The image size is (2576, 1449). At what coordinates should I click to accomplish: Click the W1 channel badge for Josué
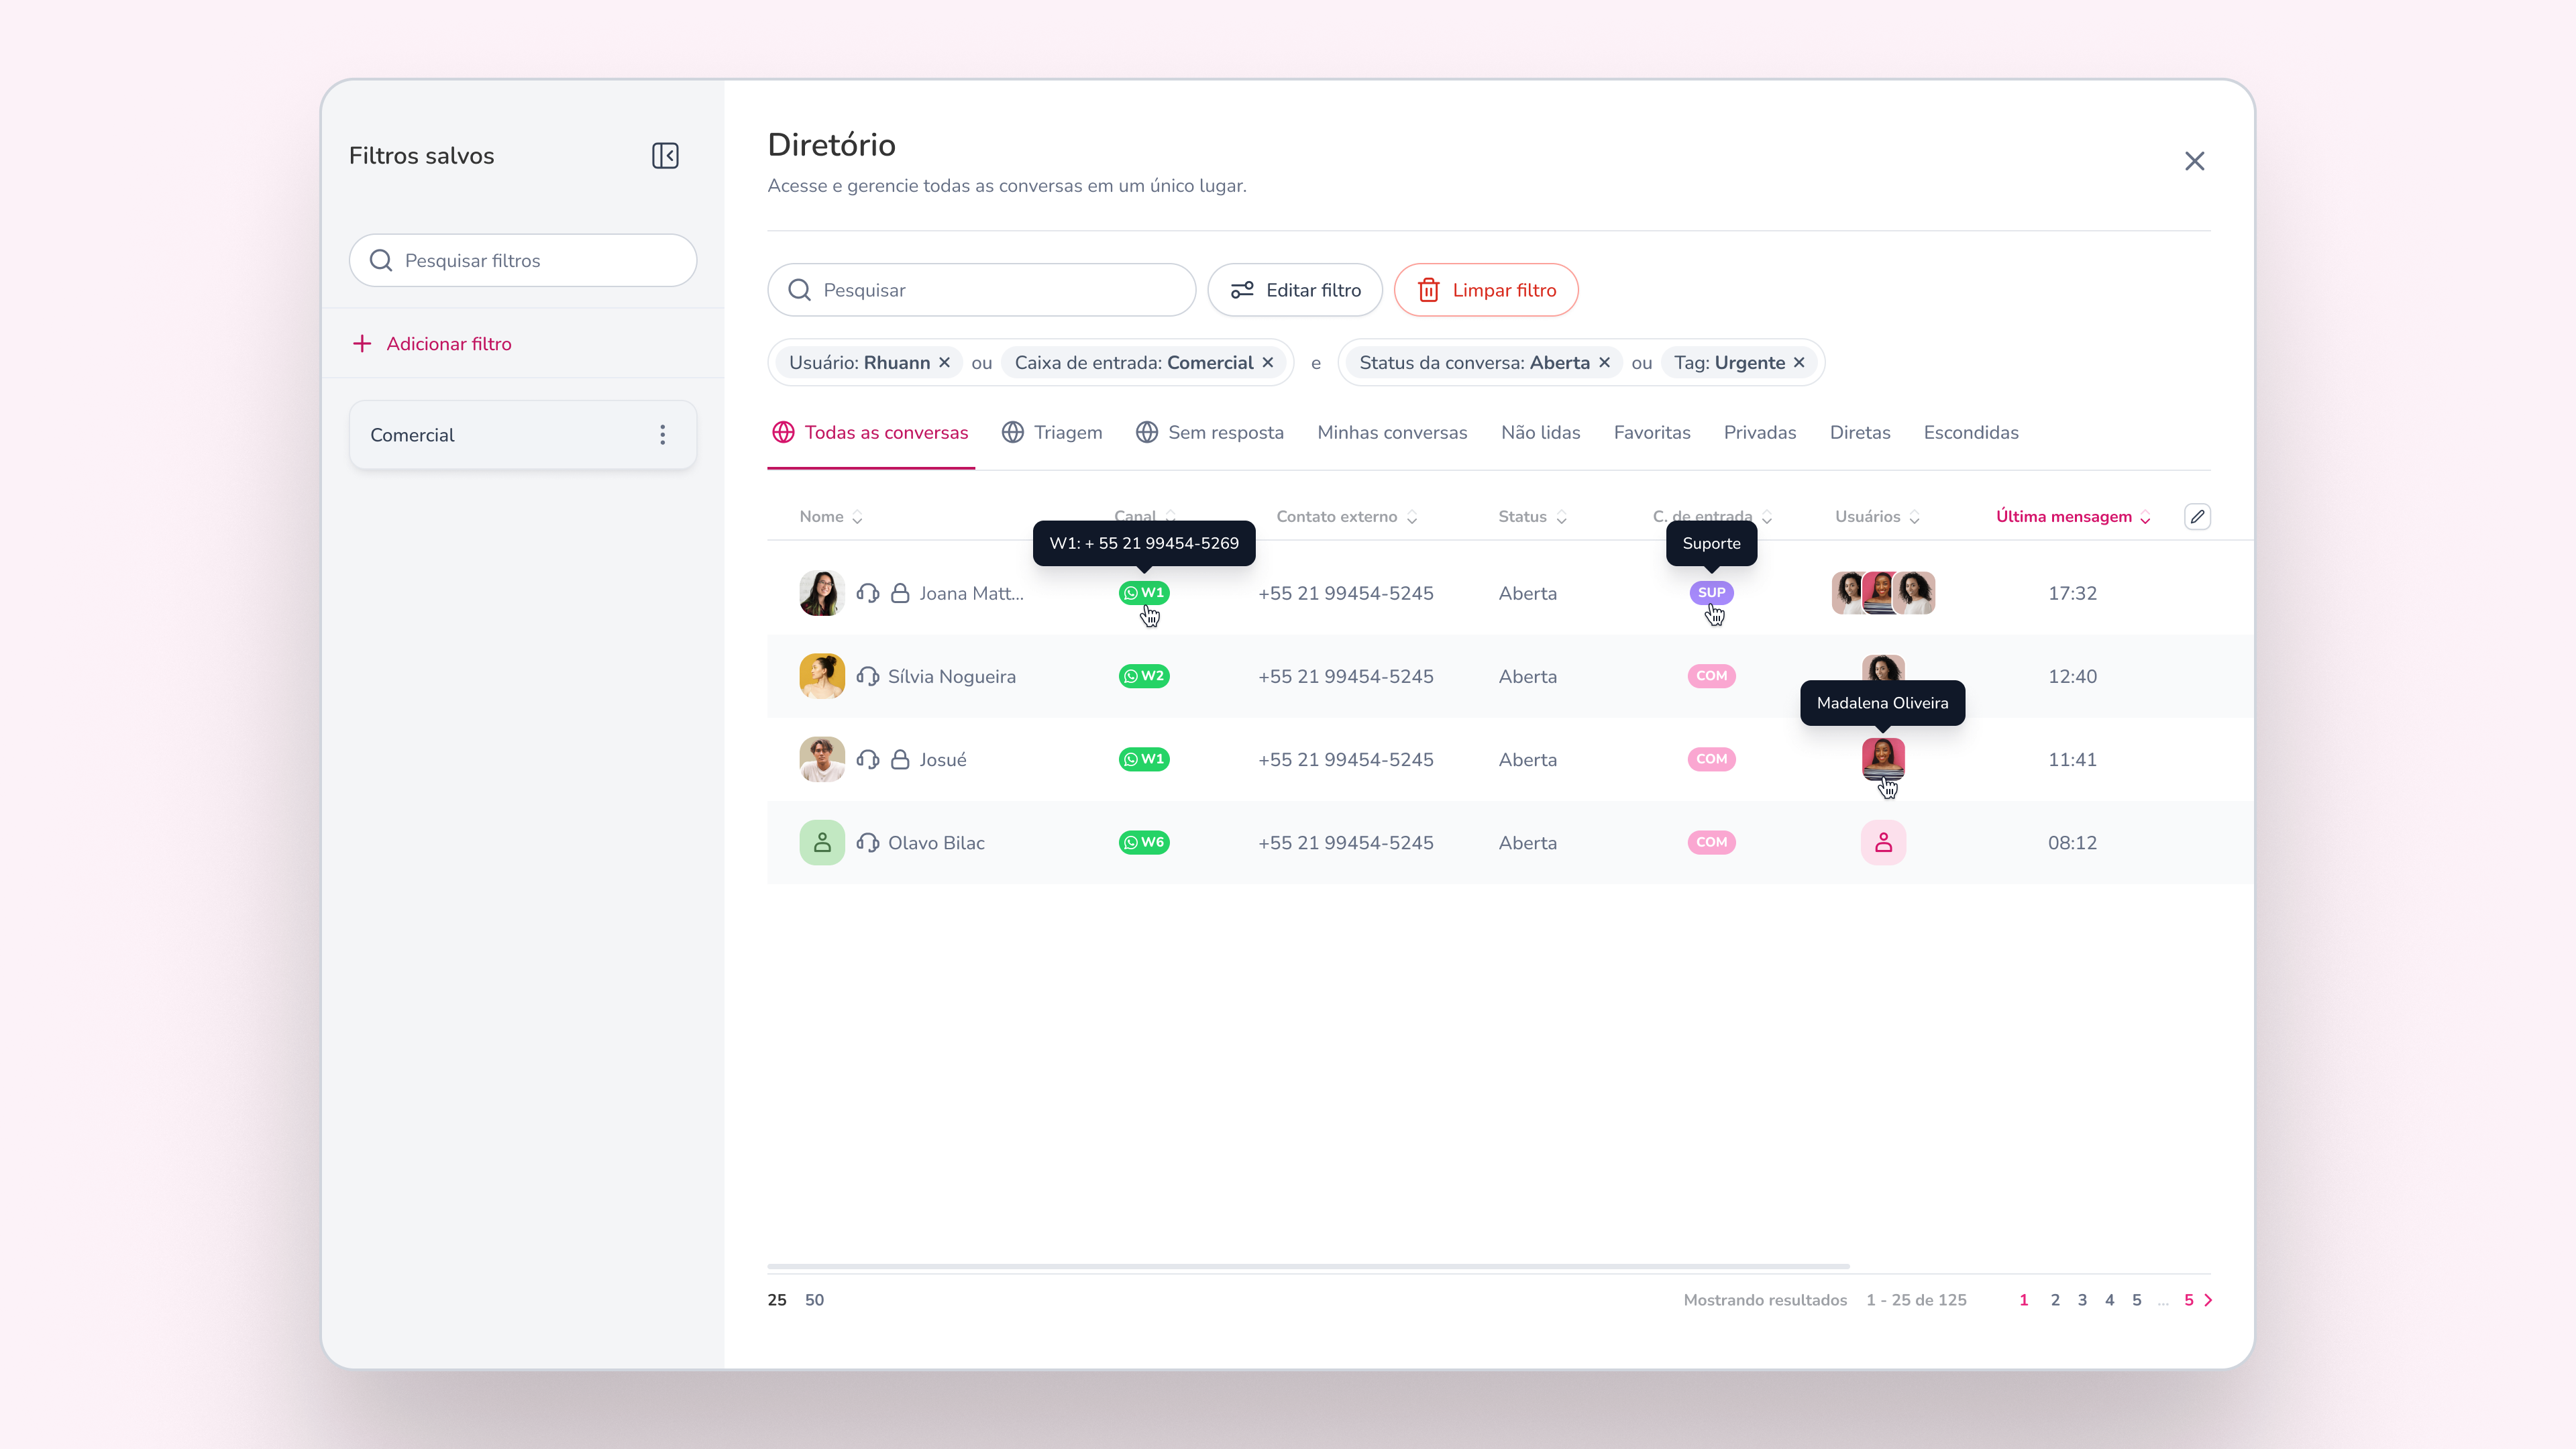tap(1144, 759)
